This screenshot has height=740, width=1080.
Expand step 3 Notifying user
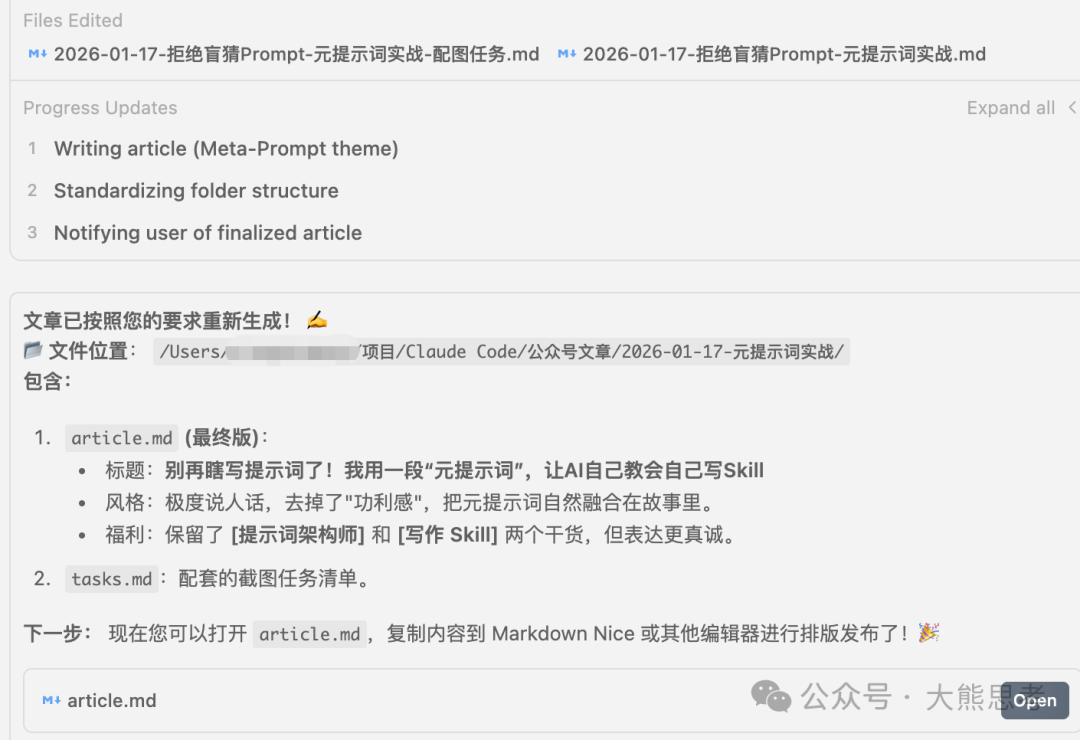tap(208, 233)
